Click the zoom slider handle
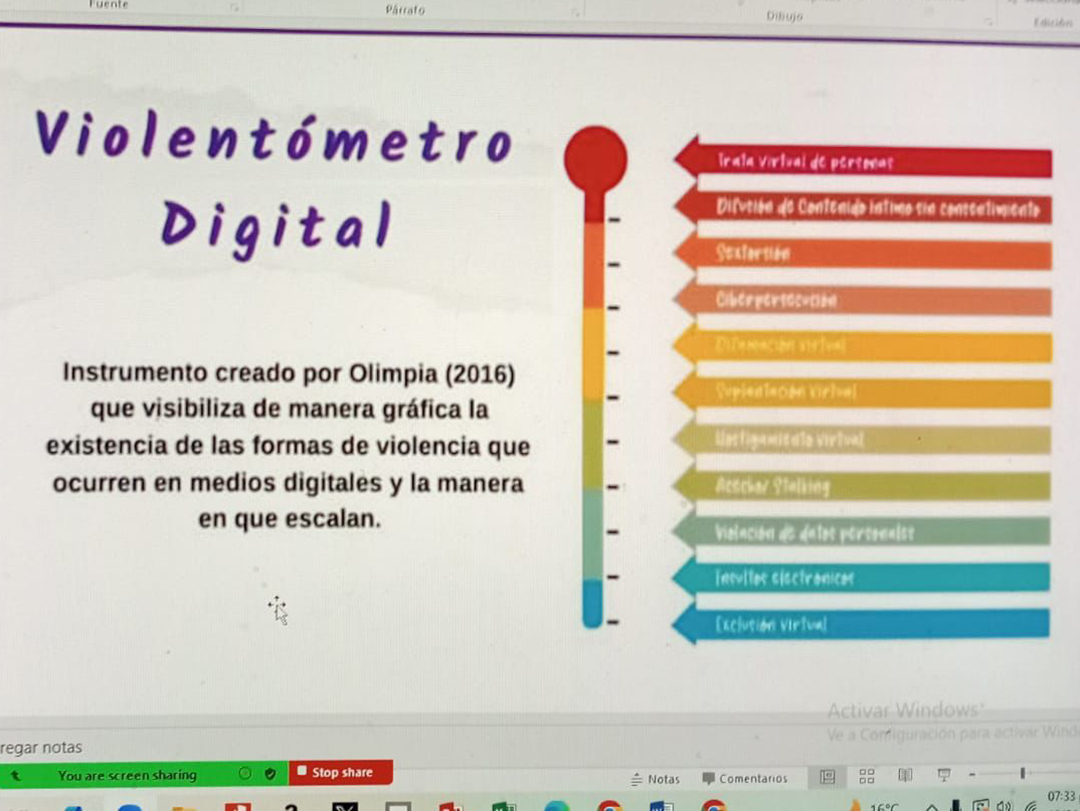The width and height of the screenshot is (1080, 811). [1022, 773]
